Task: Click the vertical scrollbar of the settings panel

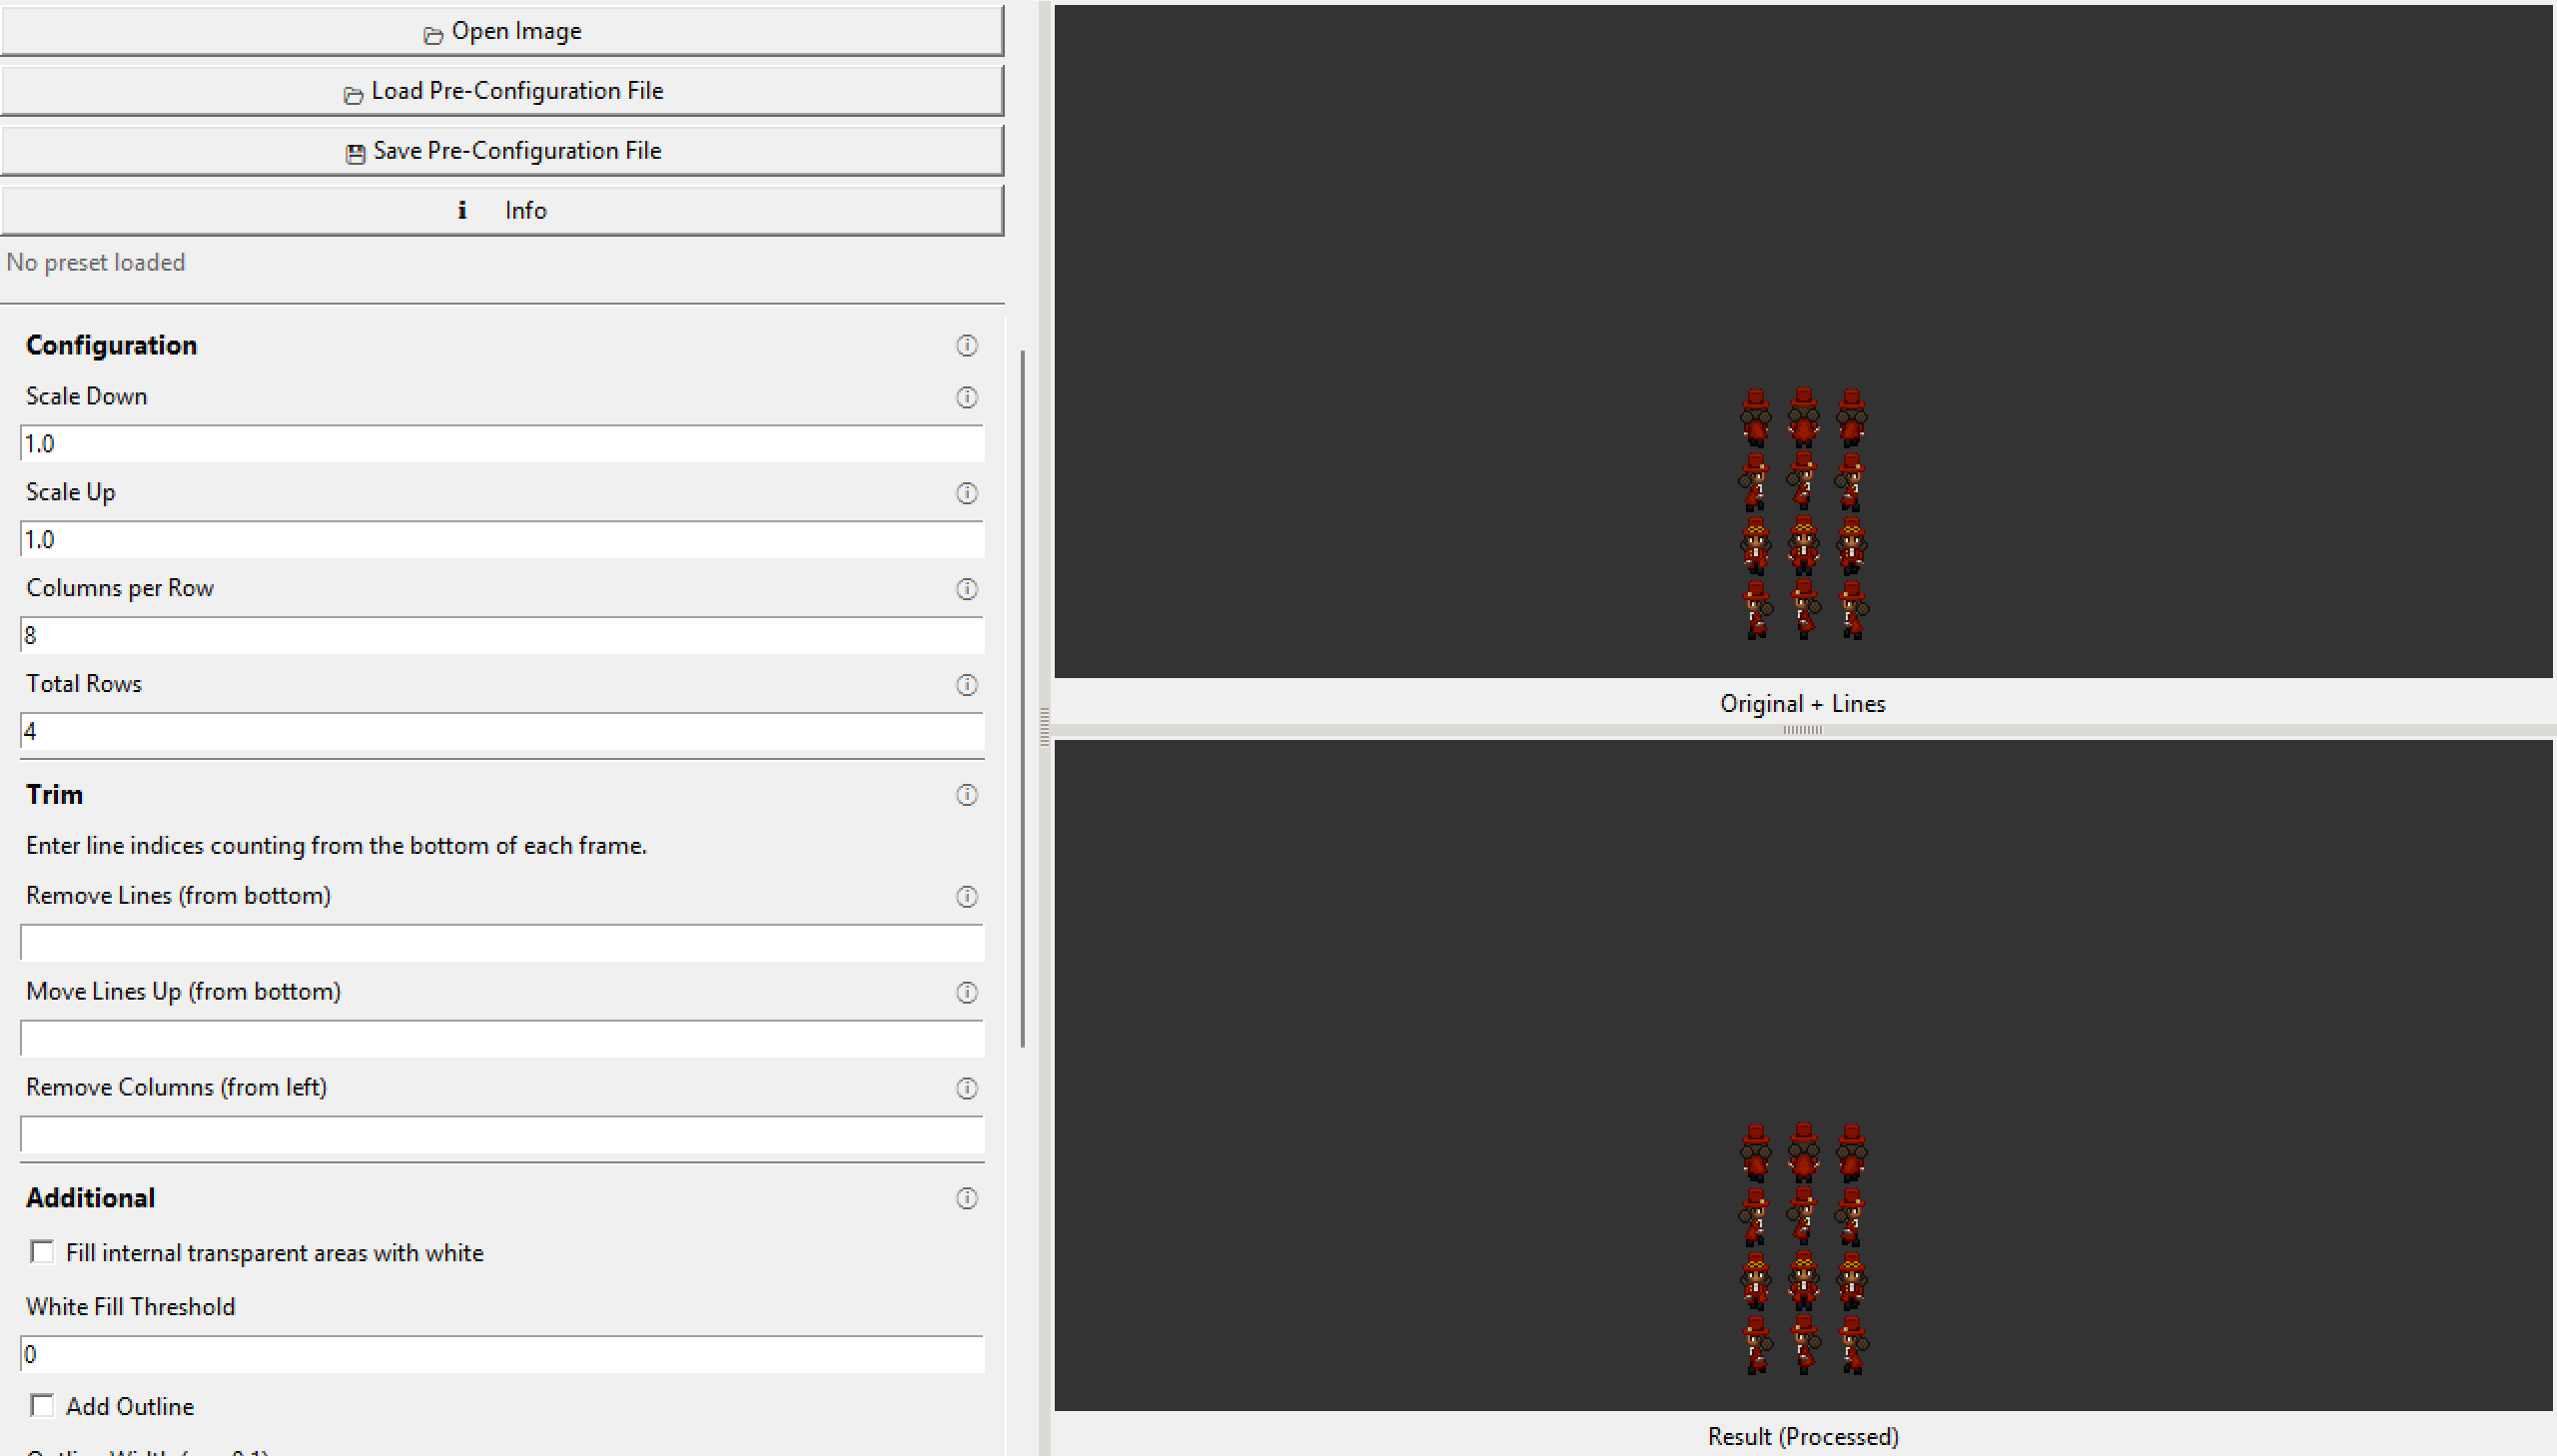Action: (1022, 700)
